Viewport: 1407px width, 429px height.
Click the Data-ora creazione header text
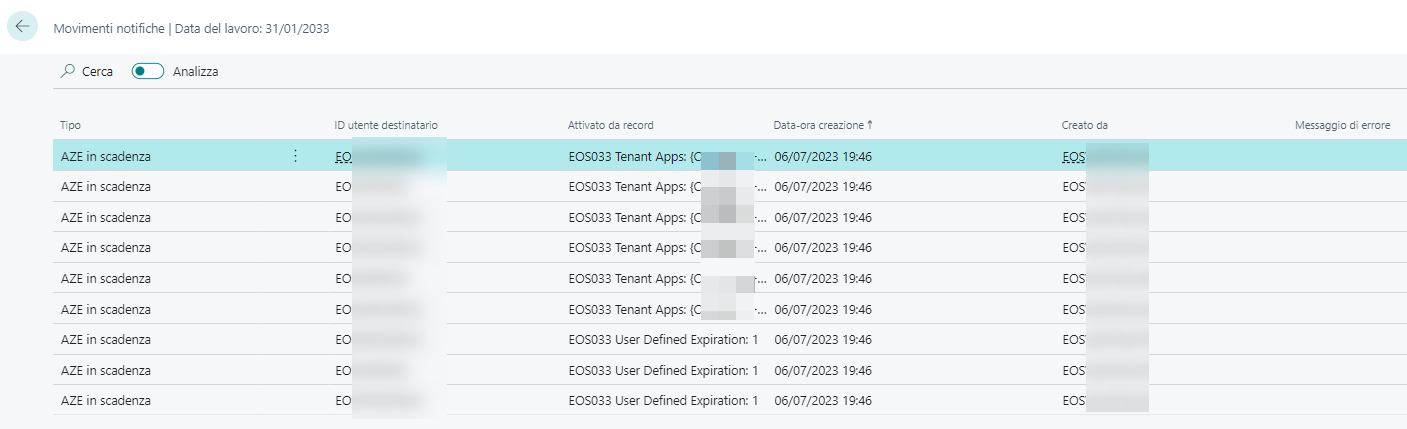[x=818, y=125]
